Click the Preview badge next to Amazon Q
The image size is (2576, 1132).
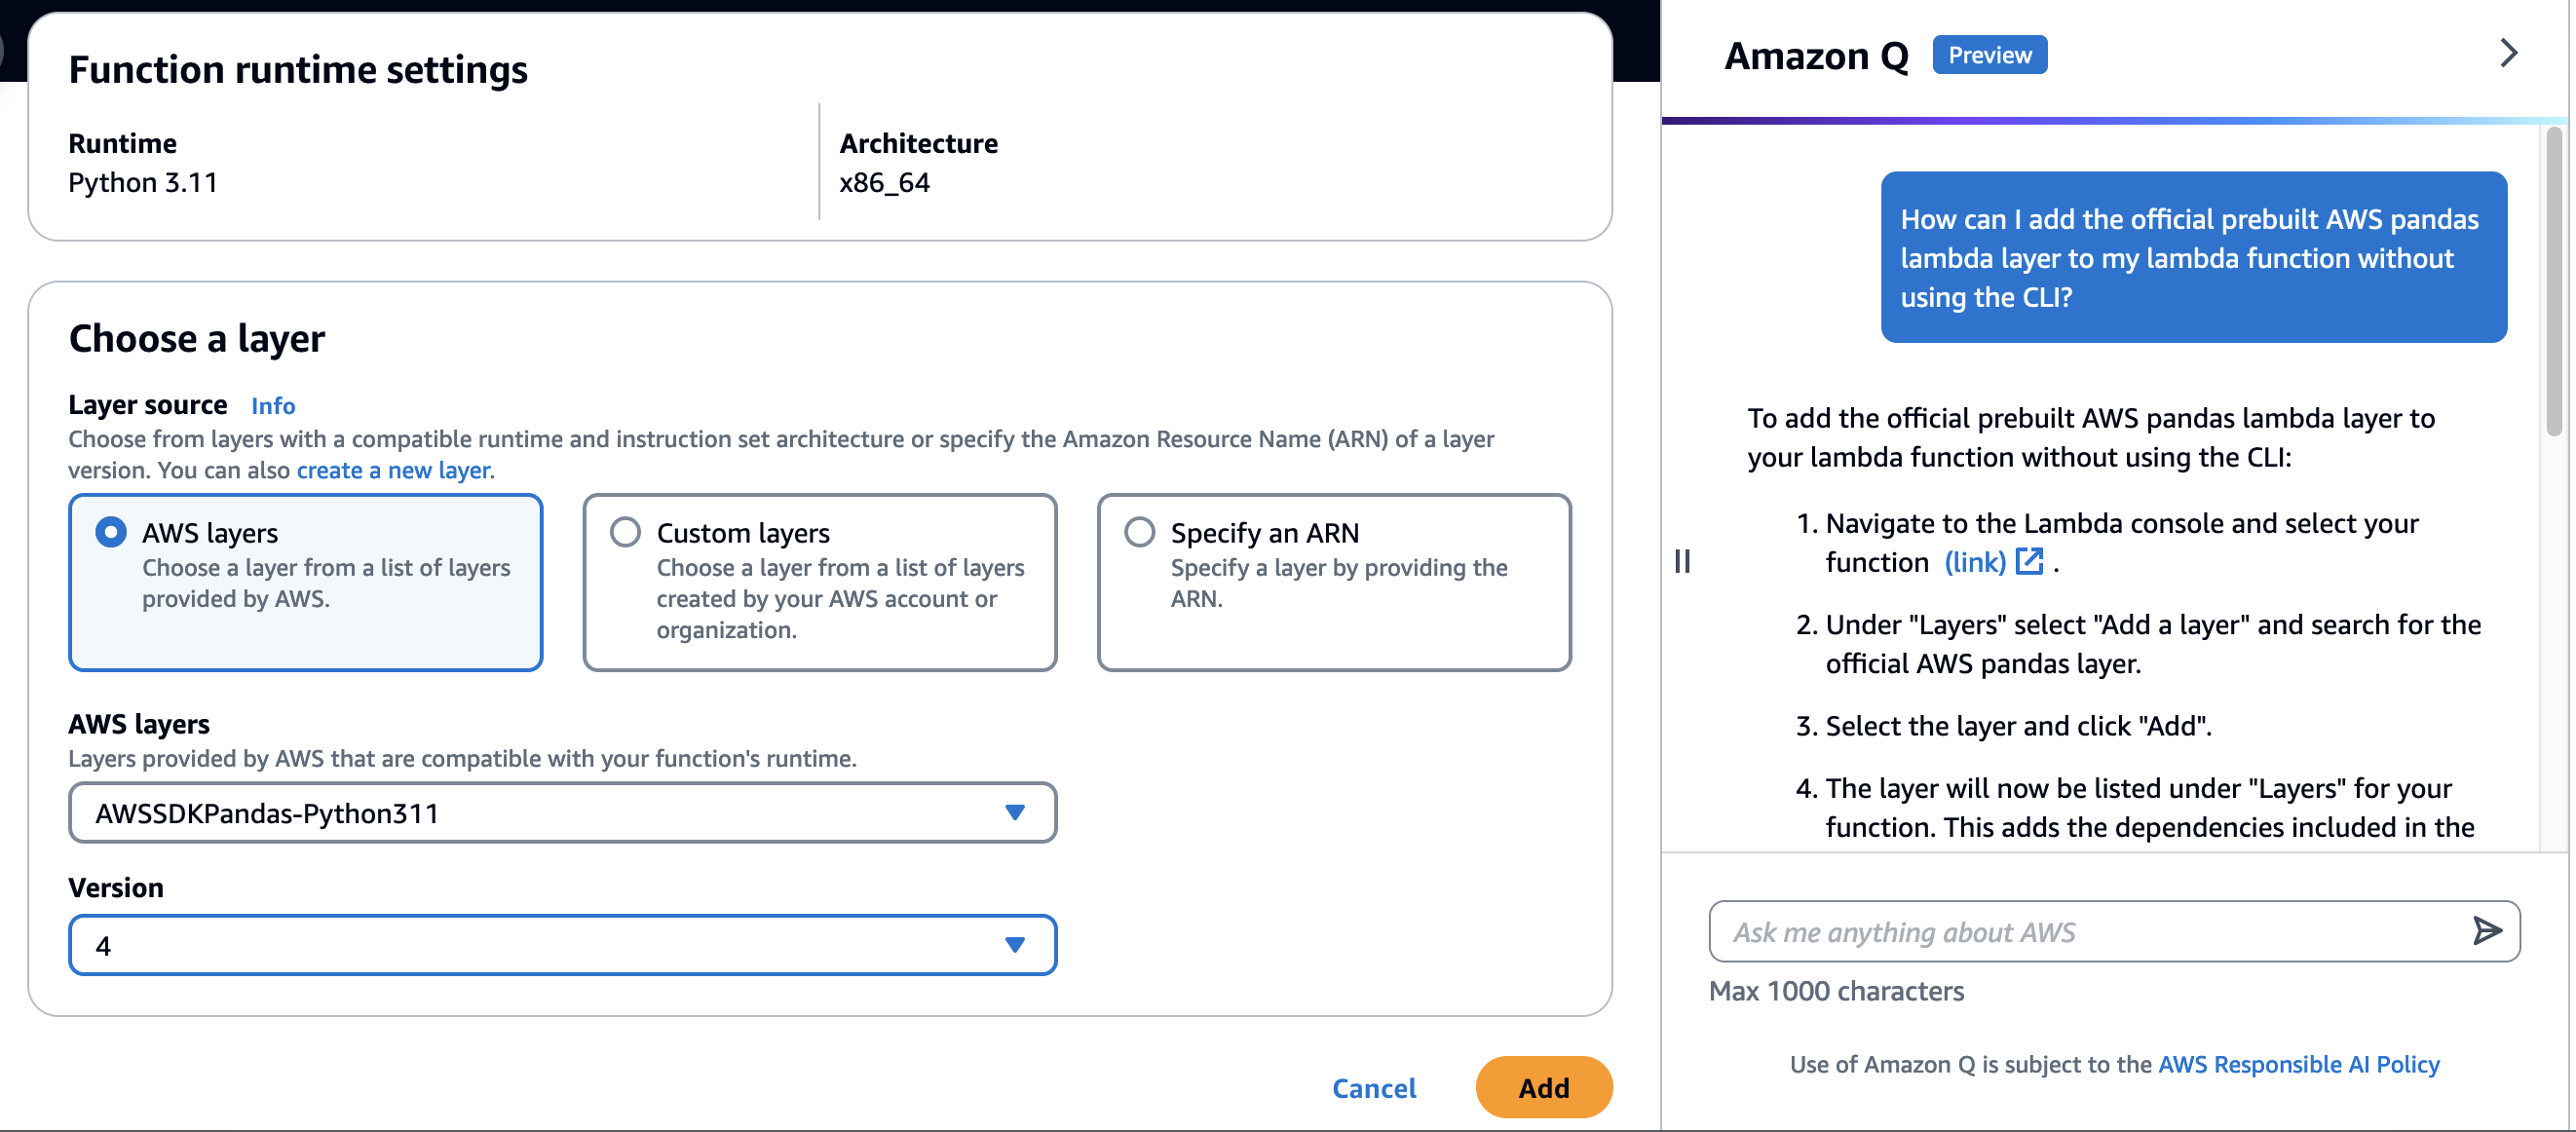(x=1989, y=55)
